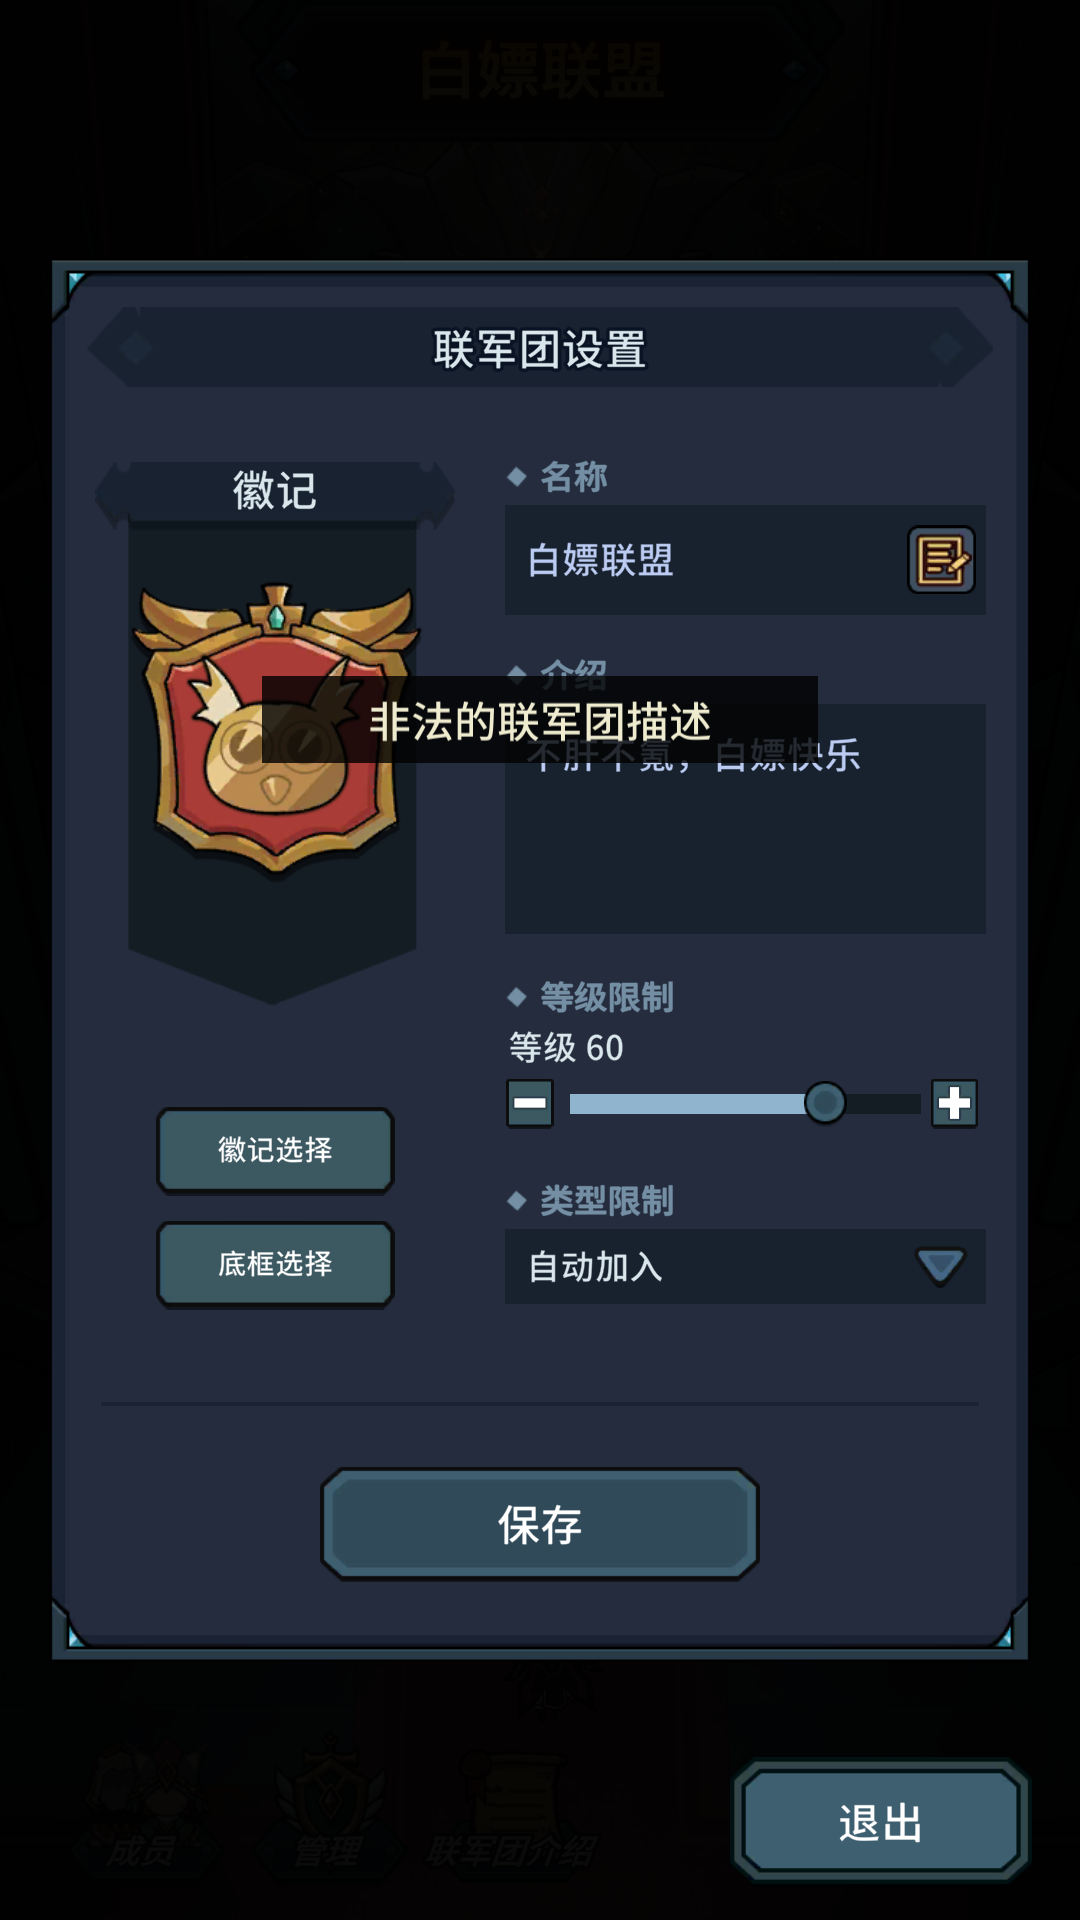
Task: Edit the 介绍 description text area
Action: coord(745,819)
